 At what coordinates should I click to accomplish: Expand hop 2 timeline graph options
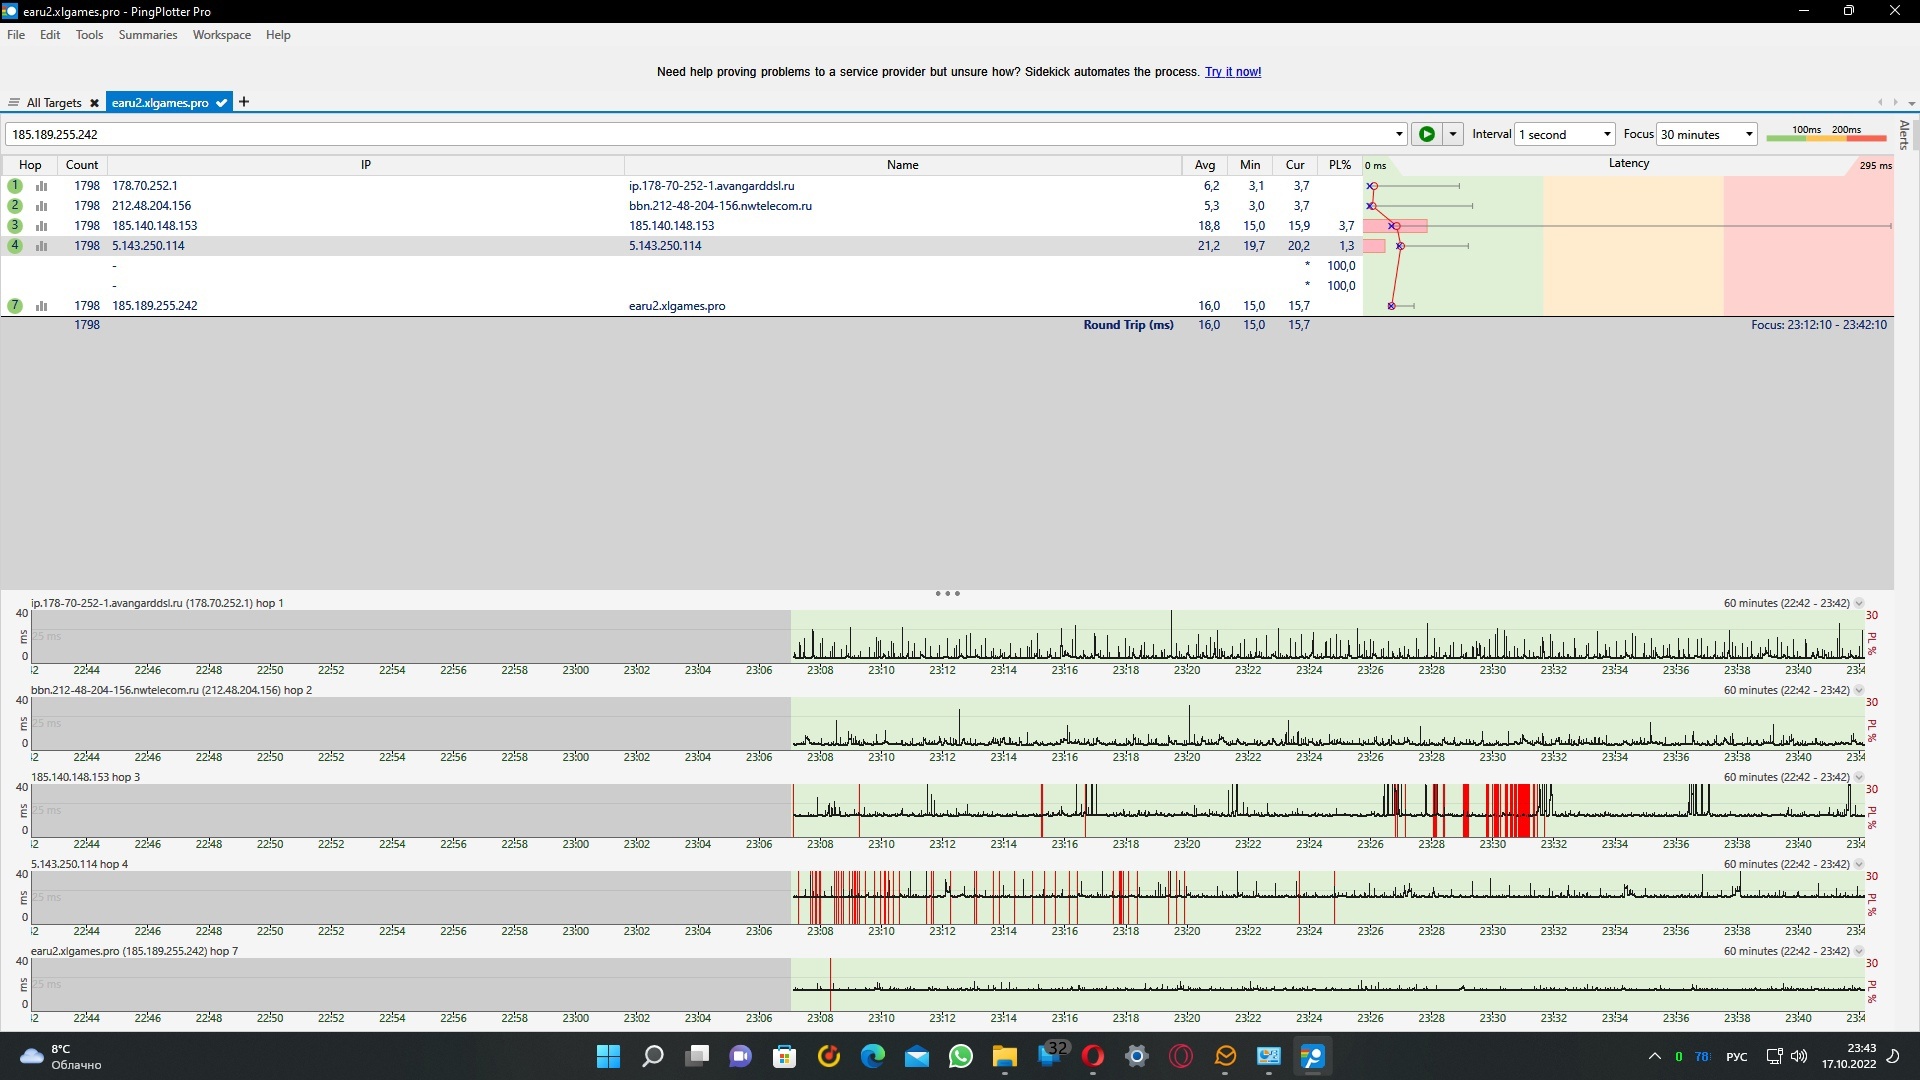[1859, 690]
